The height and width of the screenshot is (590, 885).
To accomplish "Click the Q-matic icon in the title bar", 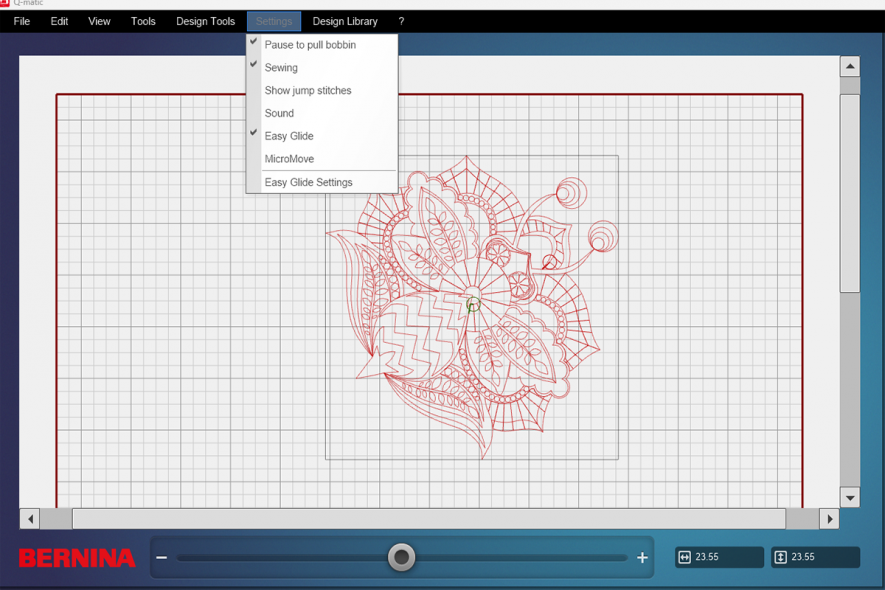I will click(8, 5).
